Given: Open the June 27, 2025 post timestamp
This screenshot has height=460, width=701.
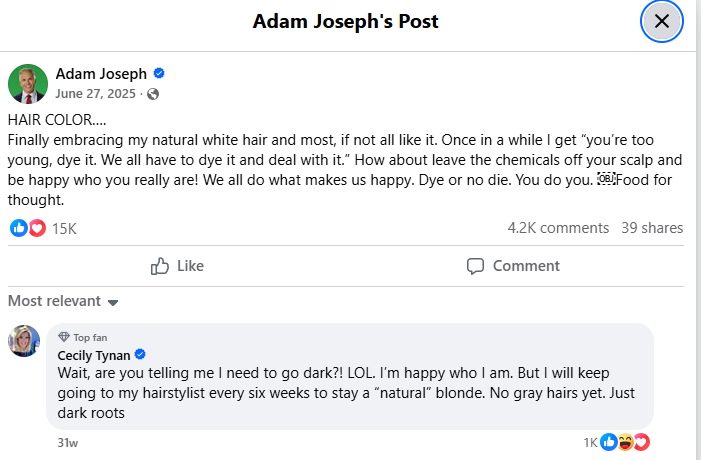Looking at the screenshot, I should tap(97, 94).
